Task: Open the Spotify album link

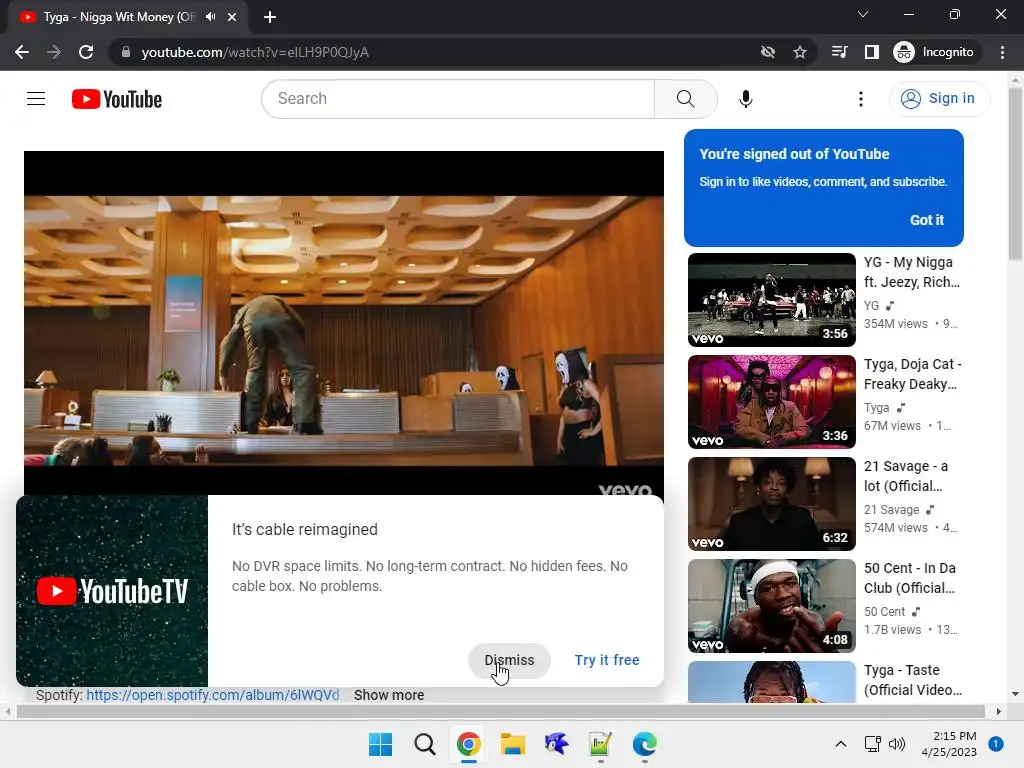Action: tap(213, 695)
